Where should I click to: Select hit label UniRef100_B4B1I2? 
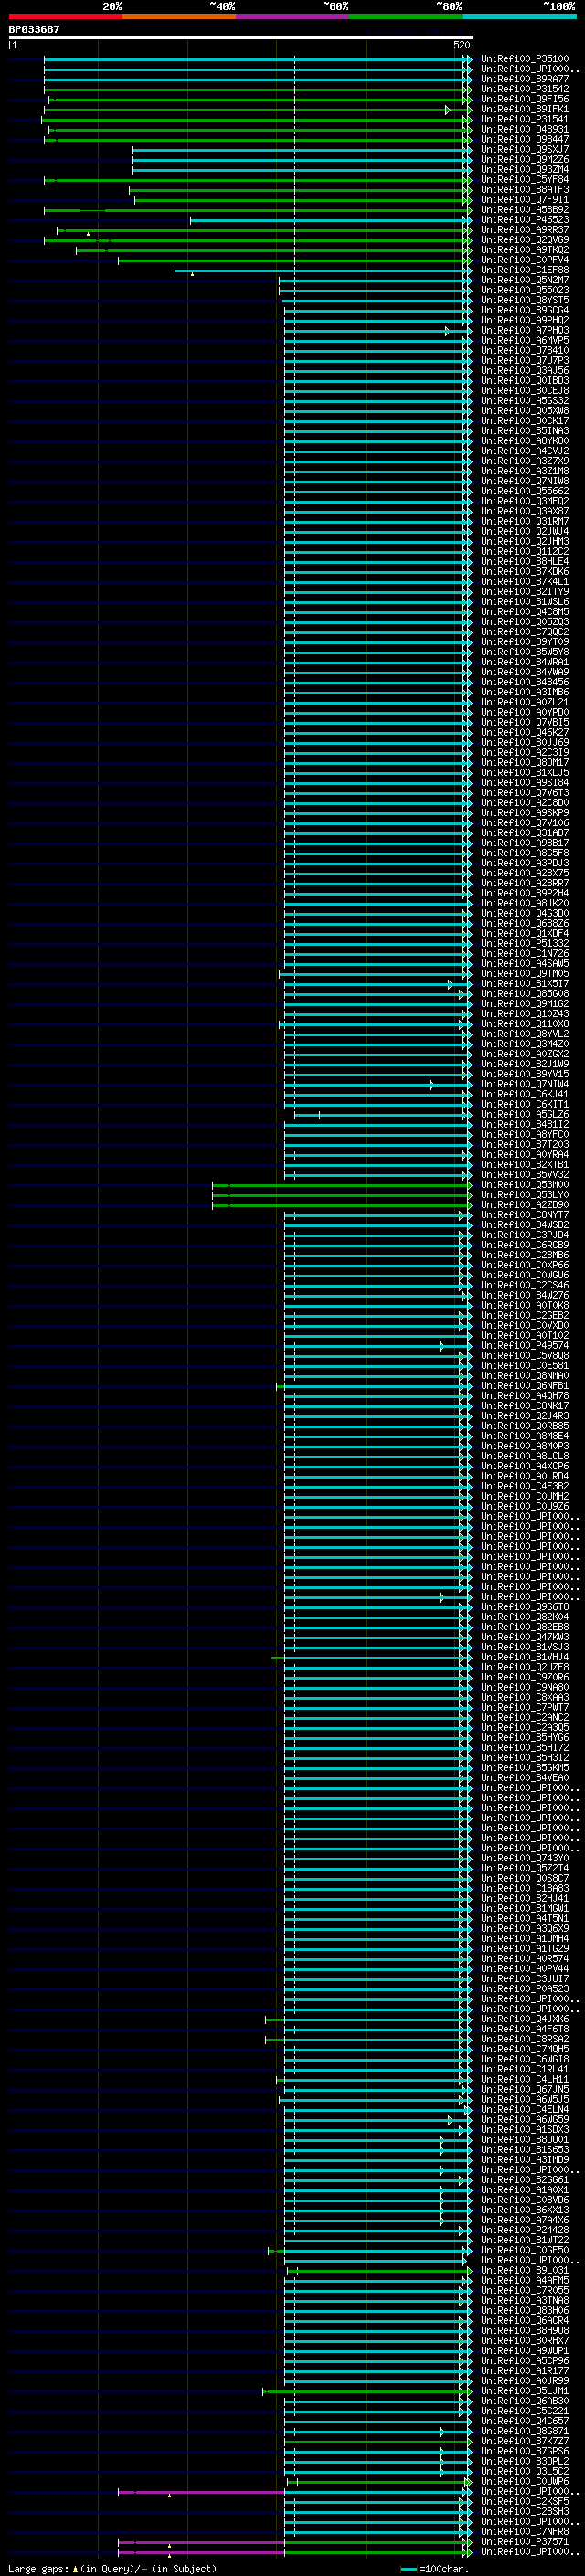tap(525, 1124)
